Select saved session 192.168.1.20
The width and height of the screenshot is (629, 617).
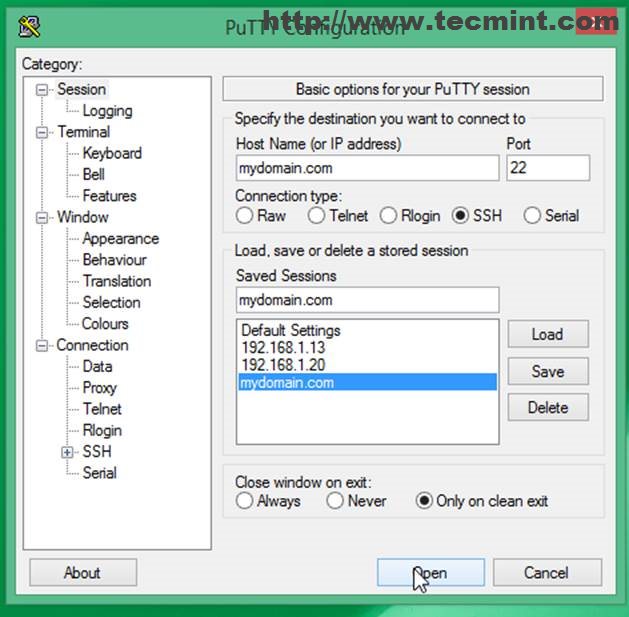click(x=367, y=365)
